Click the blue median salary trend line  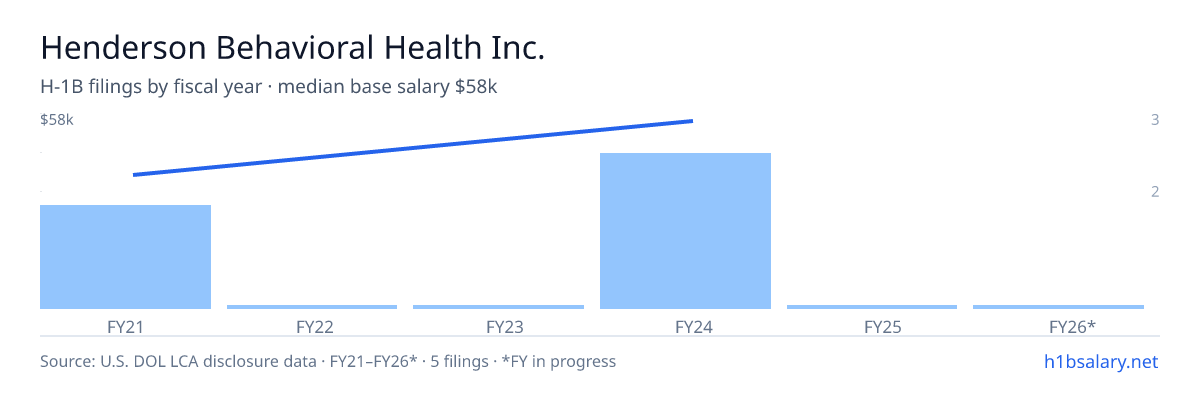(x=412, y=148)
